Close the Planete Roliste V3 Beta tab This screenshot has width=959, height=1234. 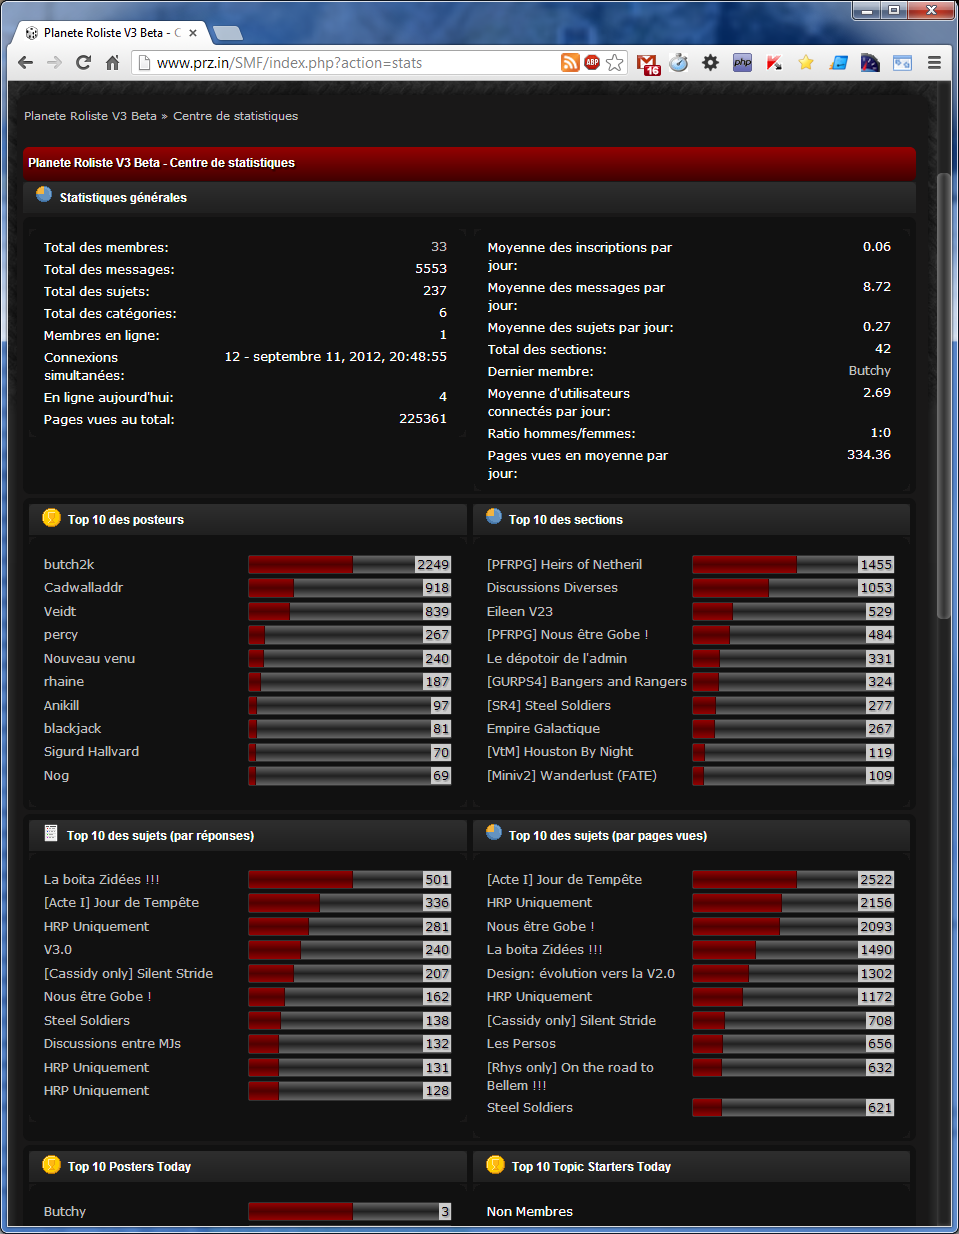click(193, 33)
